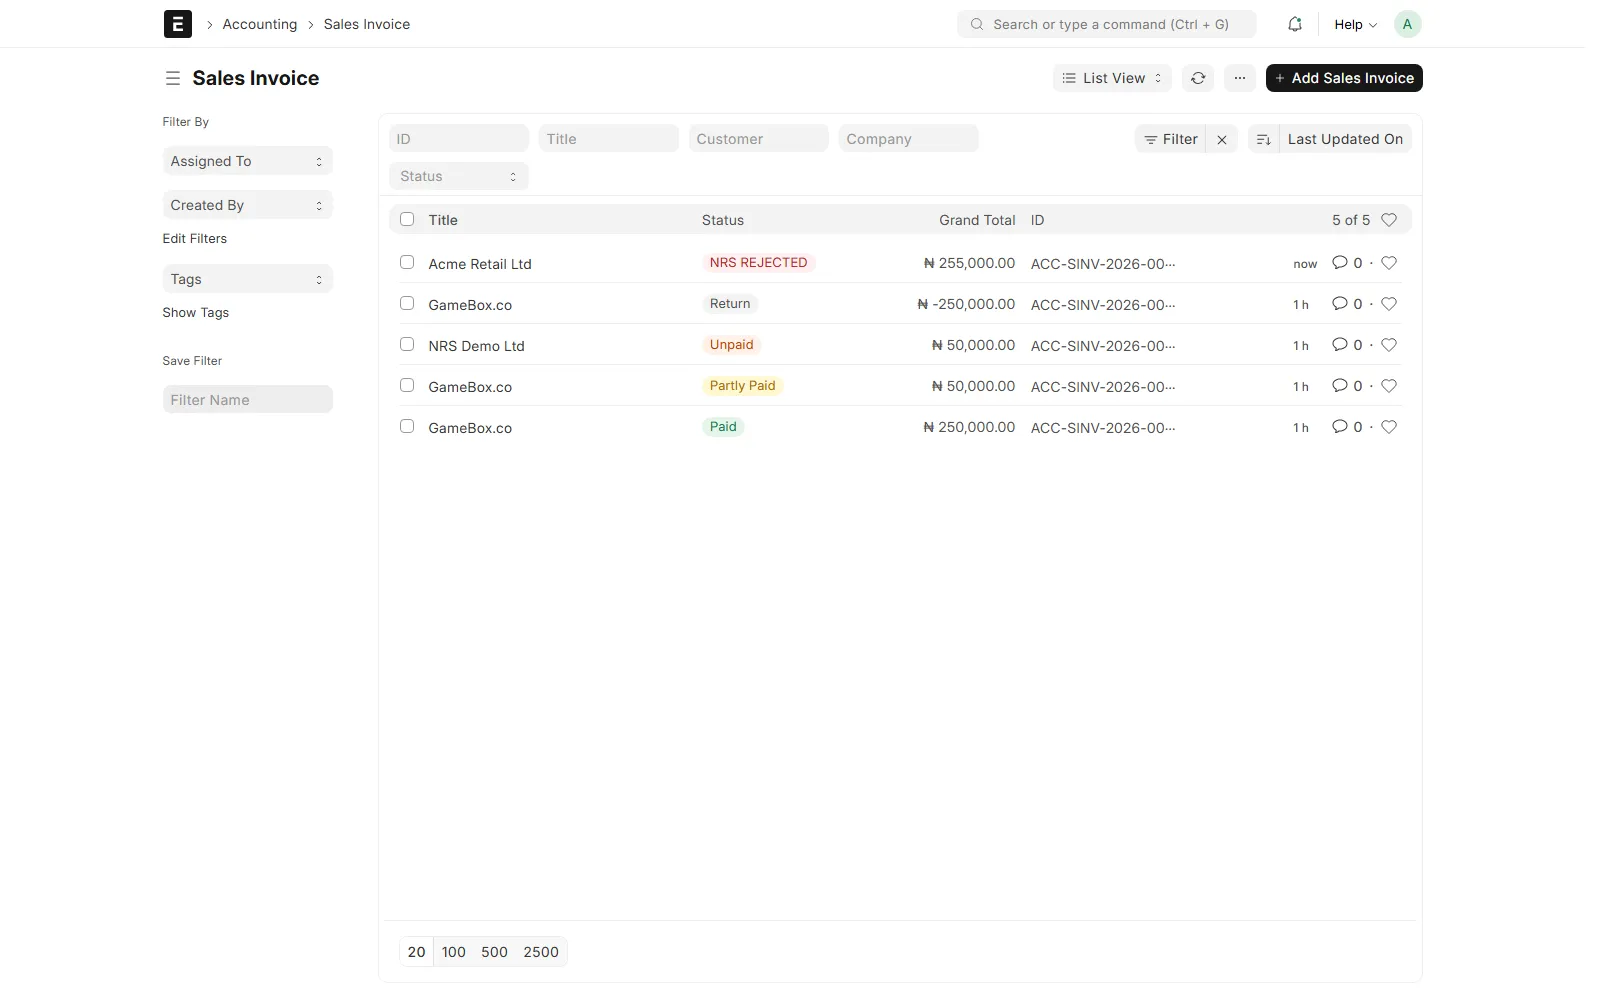Open the Filter button
This screenshot has height=1000, width=1600.
pos(1171,139)
